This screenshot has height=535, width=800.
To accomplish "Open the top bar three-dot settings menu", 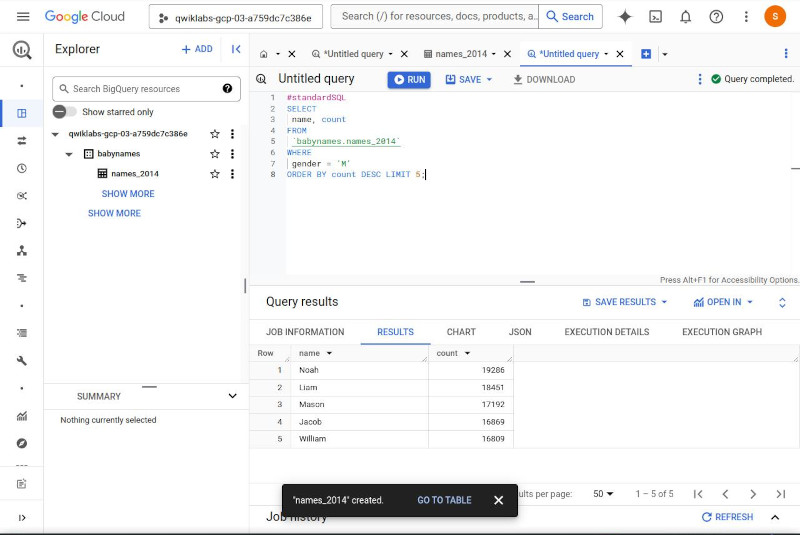I will click(746, 17).
